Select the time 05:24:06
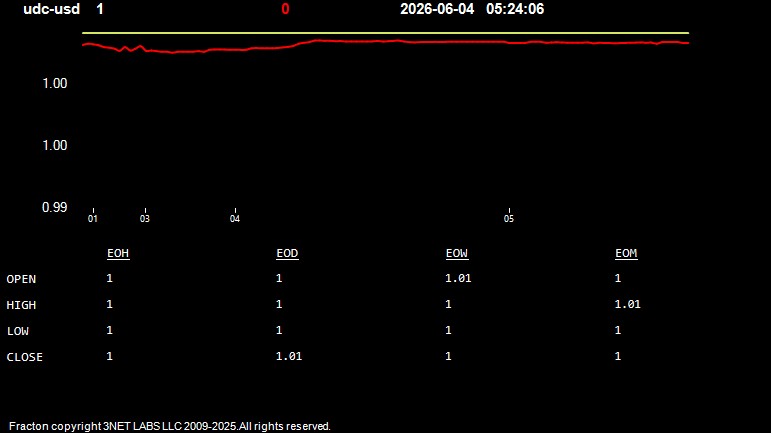 pyautogui.click(x=515, y=9)
